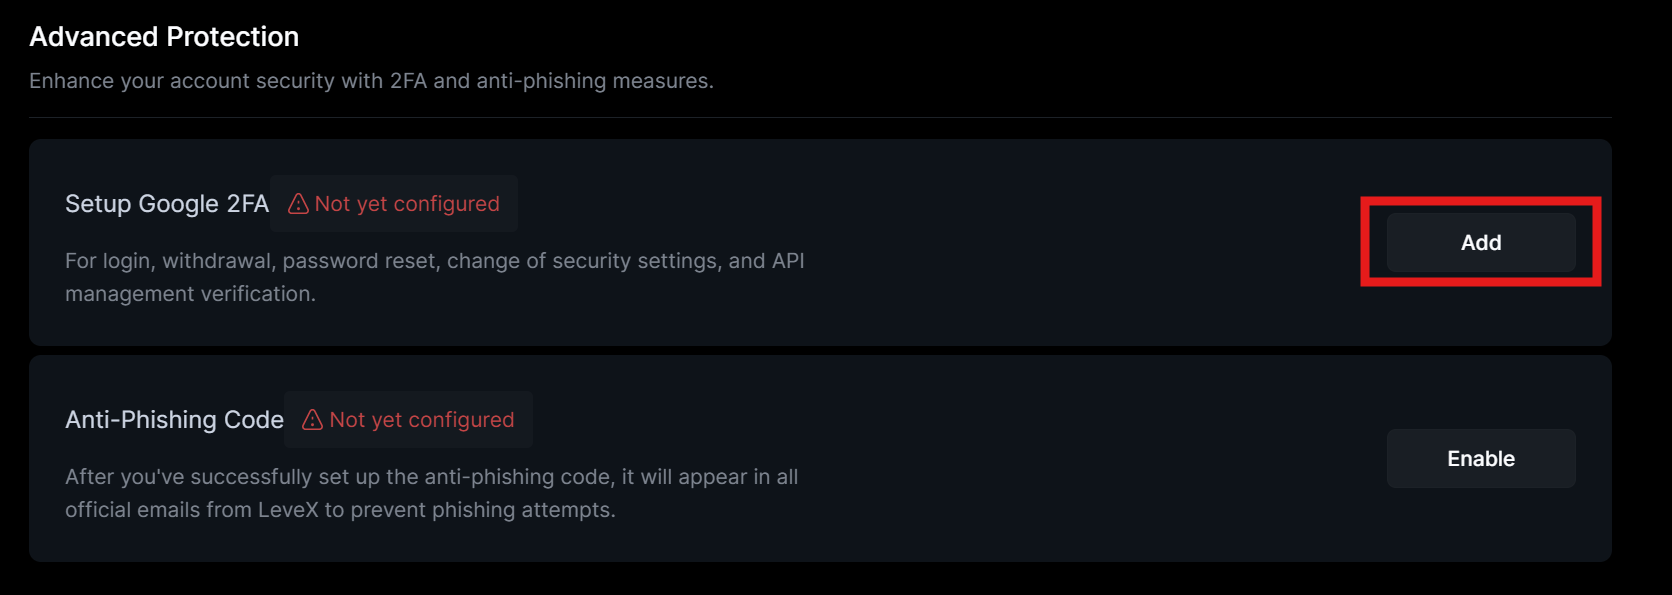This screenshot has width=1672, height=595.
Task: Click the Advanced Protection heading
Action: point(164,37)
